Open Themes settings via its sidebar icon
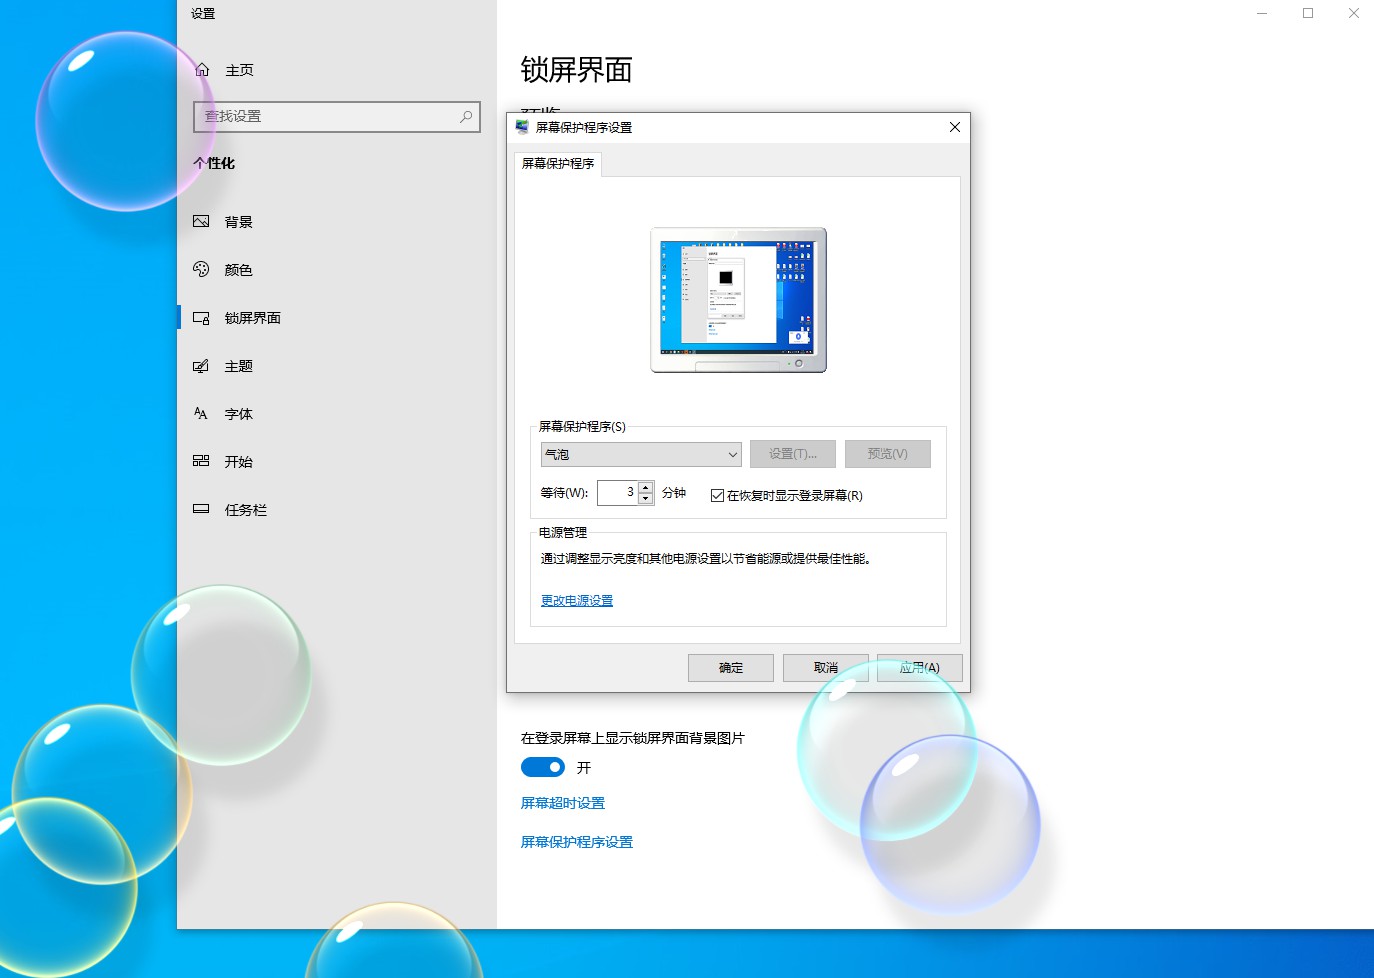This screenshot has width=1374, height=978. click(200, 365)
